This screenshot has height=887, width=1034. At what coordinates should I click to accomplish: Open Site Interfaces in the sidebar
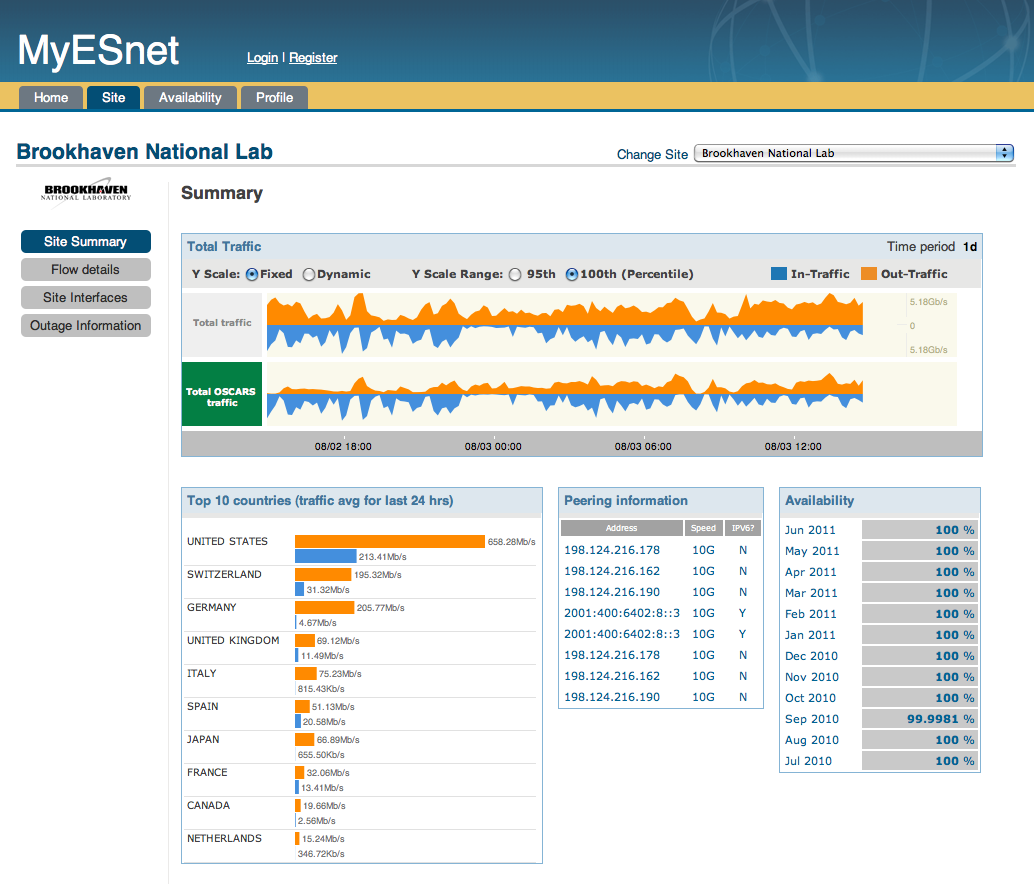[x=86, y=297]
